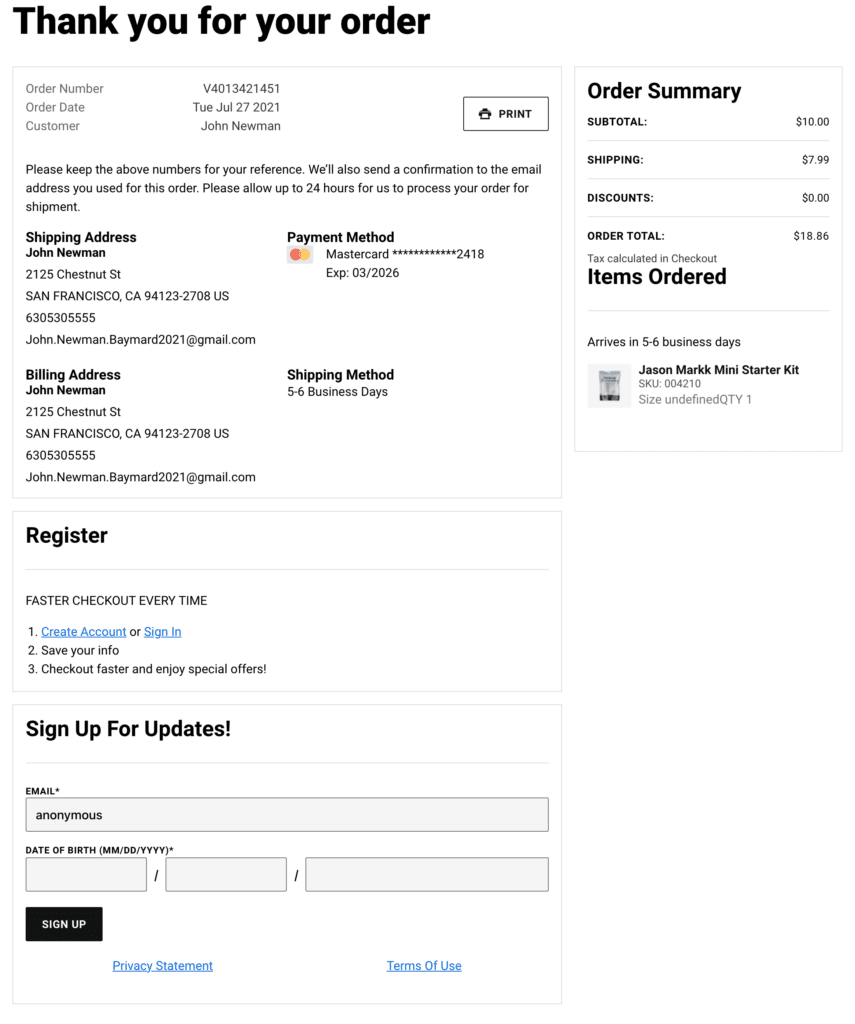Click the Register section heading
This screenshot has height=1024, width=855.
pos(66,535)
